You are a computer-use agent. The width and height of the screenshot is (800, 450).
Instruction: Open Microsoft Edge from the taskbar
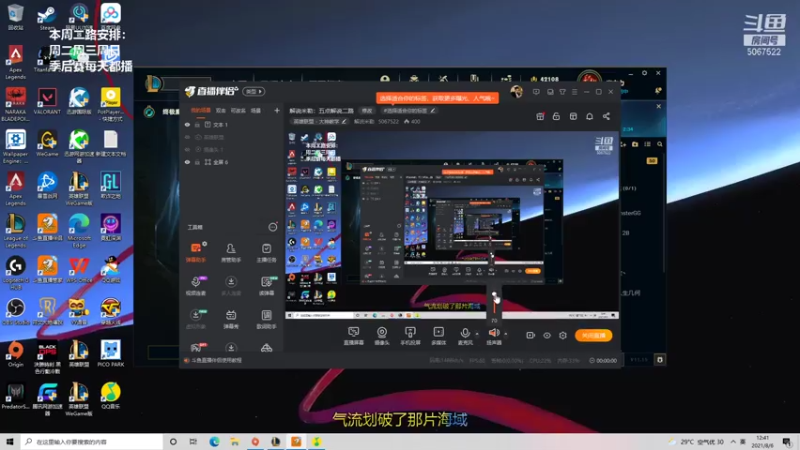(x=214, y=442)
